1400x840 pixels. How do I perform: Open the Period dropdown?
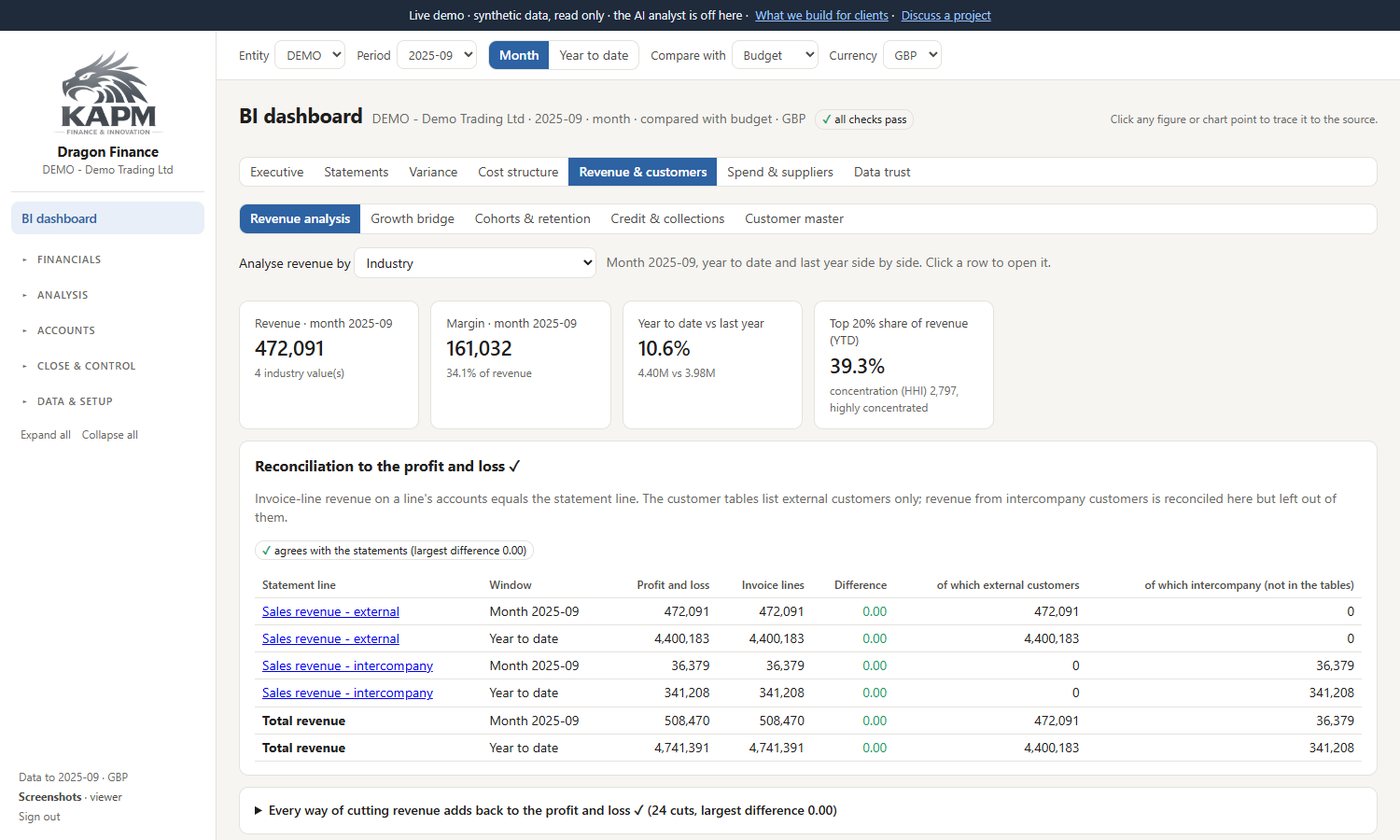[x=437, y=56]
